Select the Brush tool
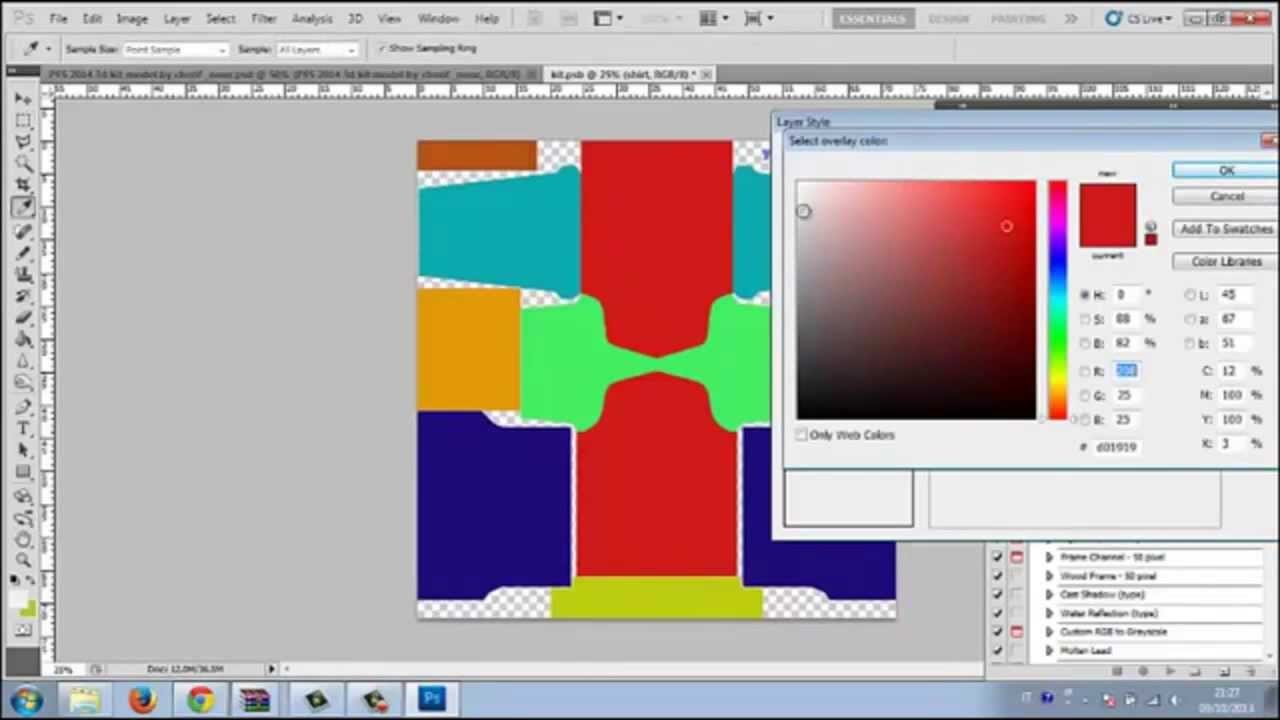The width and height of the screenshot is (1280, 720). point(23,252)
